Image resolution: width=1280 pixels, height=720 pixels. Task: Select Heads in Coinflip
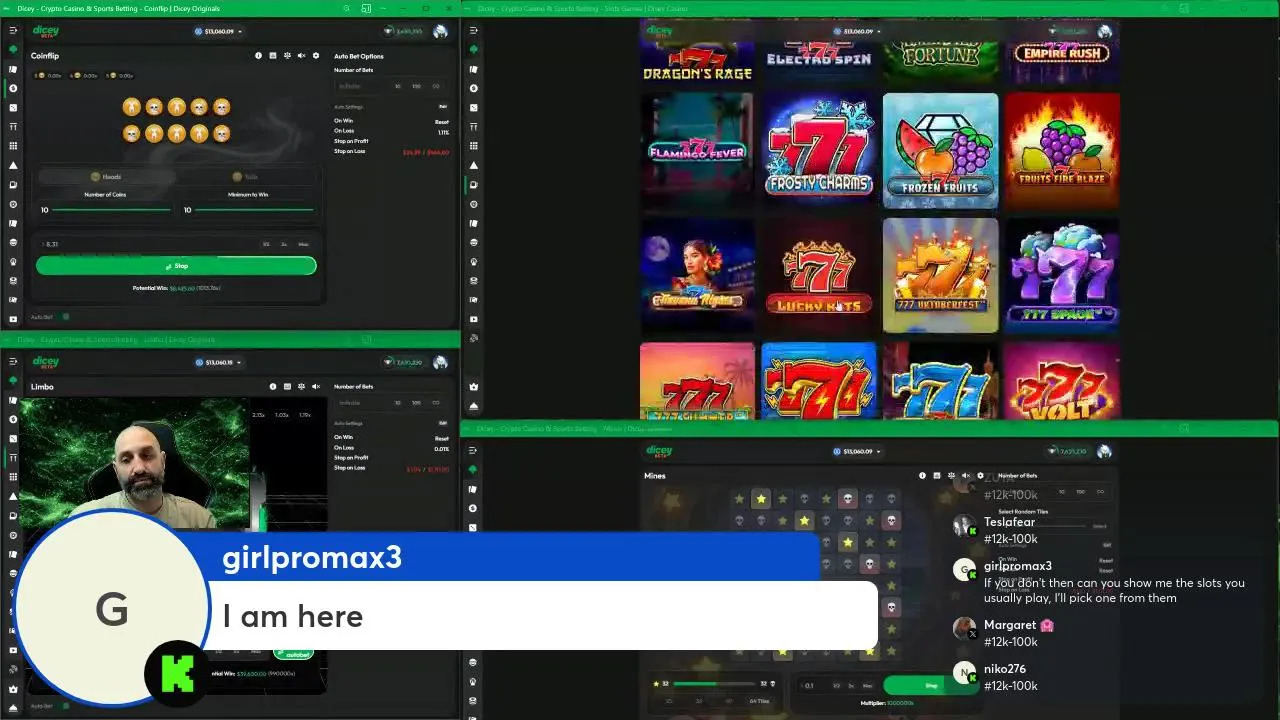[106, 176]
